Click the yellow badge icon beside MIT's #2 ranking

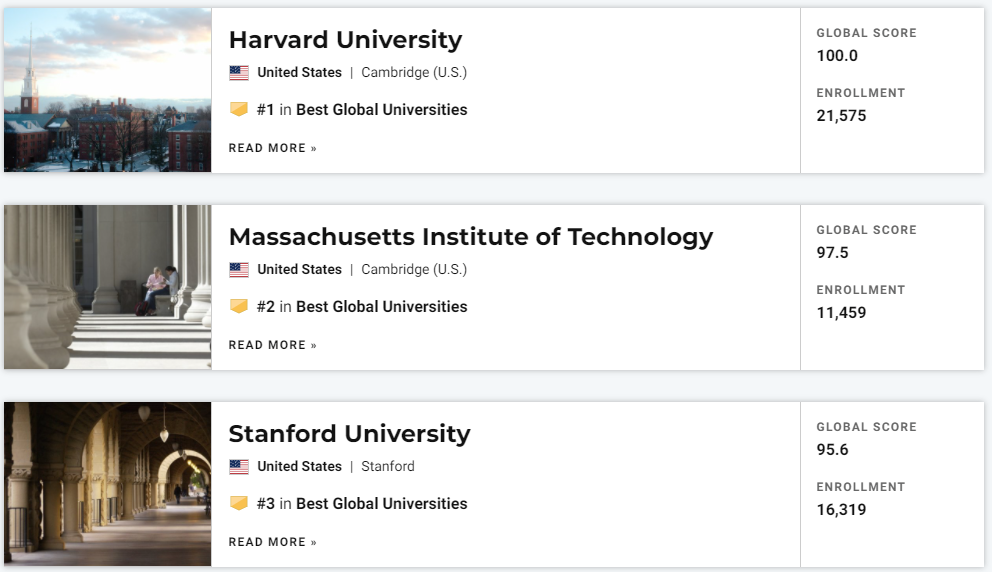(x=239, y=307)
